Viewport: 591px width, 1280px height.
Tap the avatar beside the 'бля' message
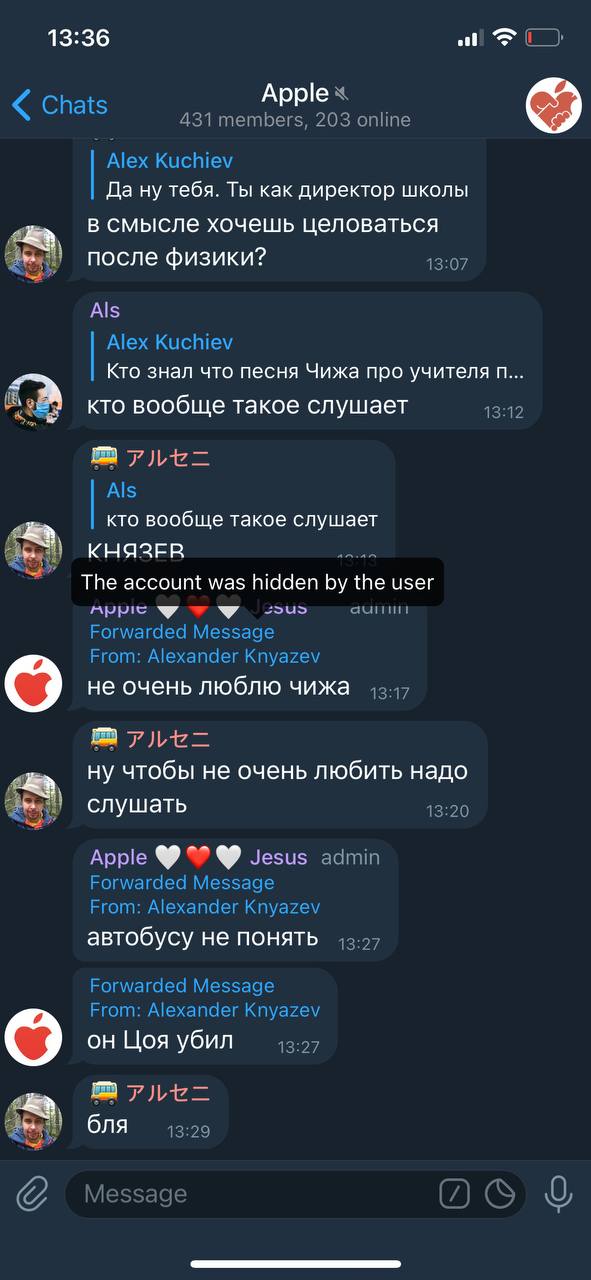[34, 1121]
